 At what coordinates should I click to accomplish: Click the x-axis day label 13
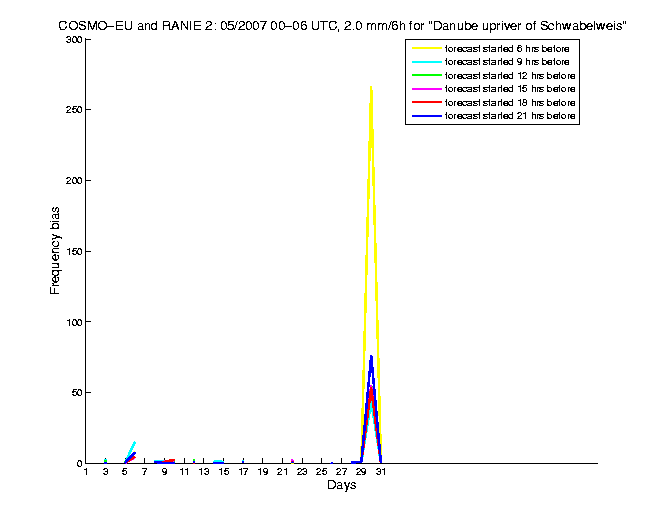[204, 472]
